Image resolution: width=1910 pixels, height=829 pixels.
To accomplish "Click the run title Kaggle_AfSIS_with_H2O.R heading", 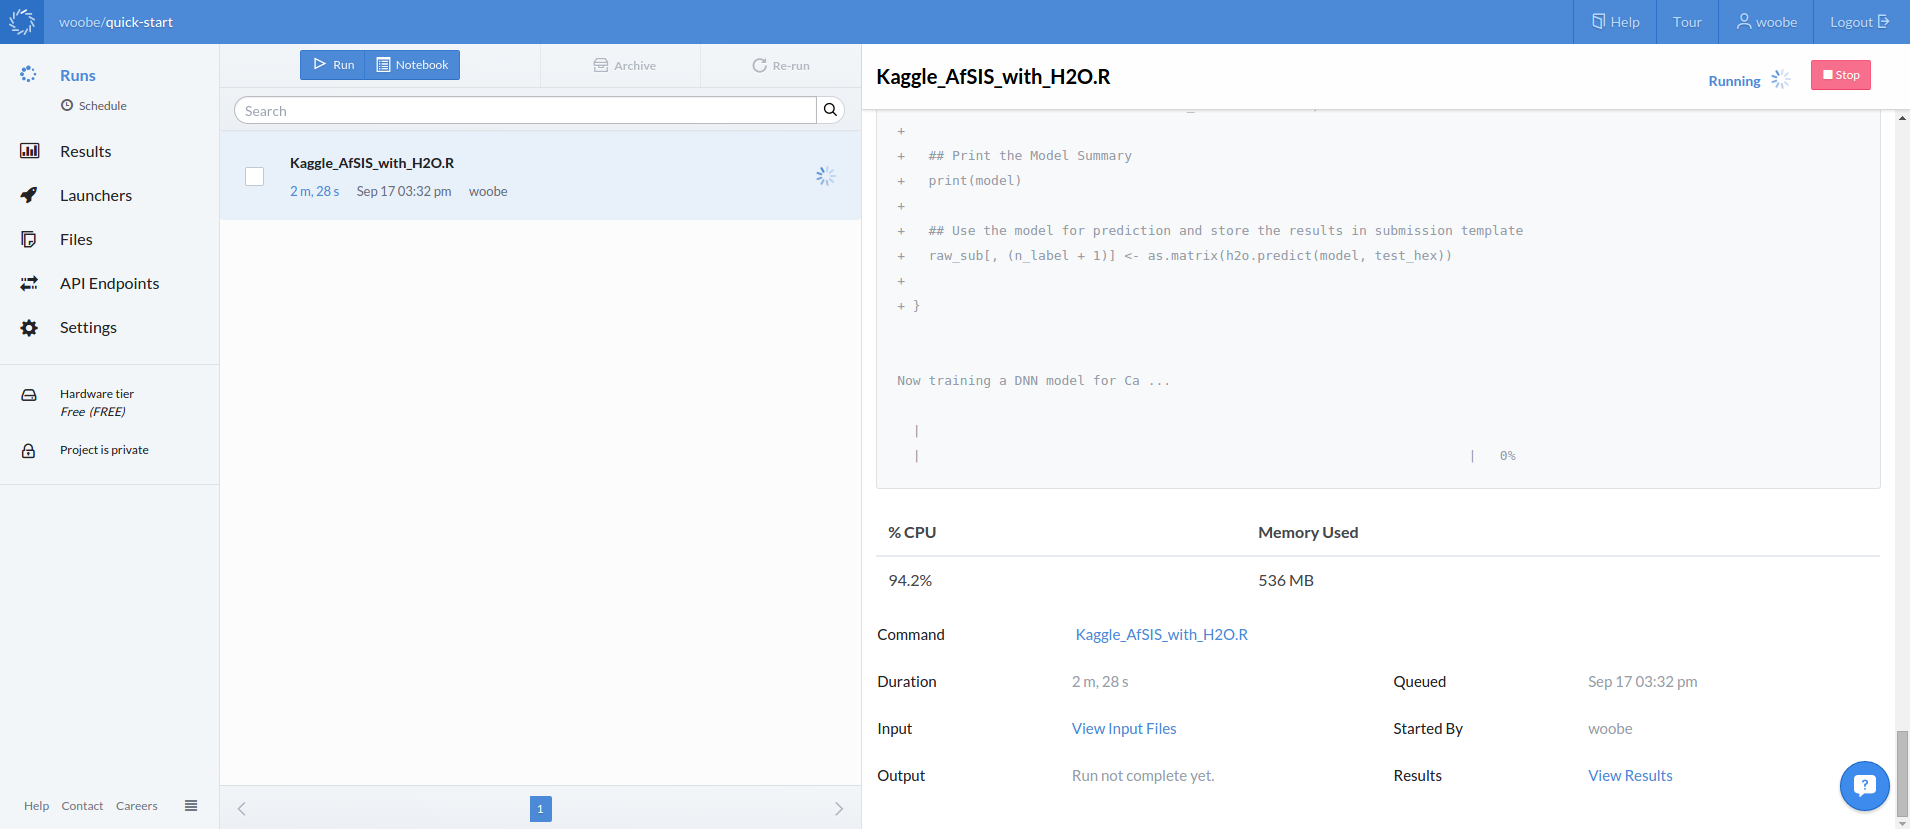I will [x=993, y=77].
